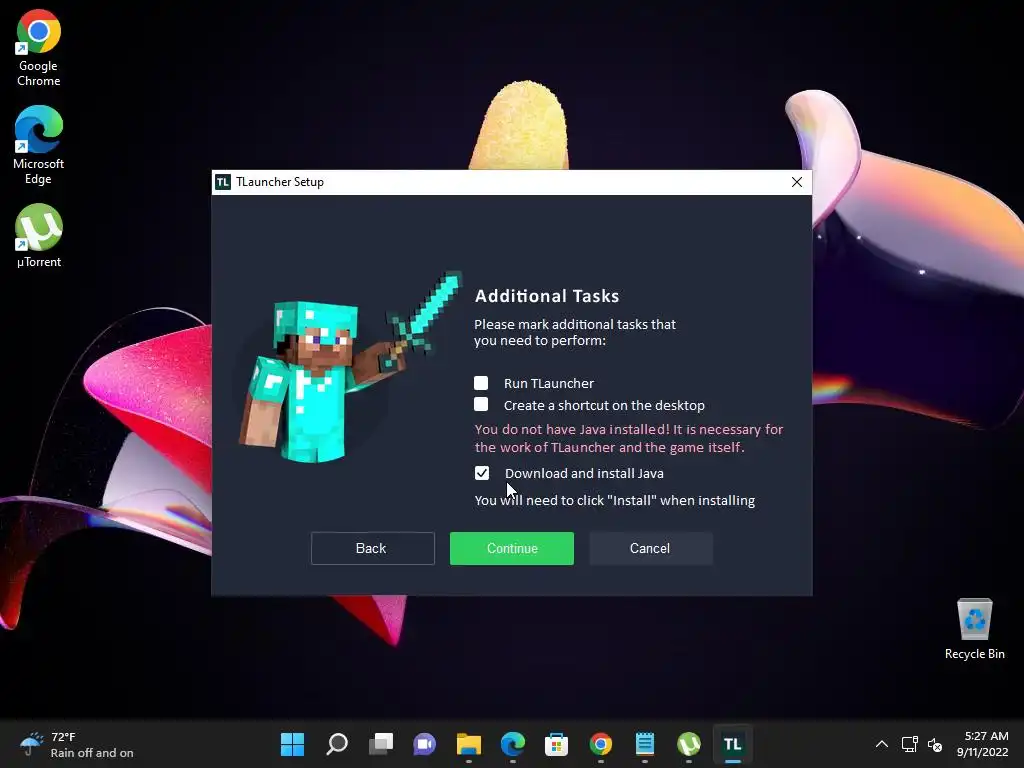Viewport: 1024px width, 768px height.
Task: Select the µTorrent desktop icon
Action: [39, 236]
